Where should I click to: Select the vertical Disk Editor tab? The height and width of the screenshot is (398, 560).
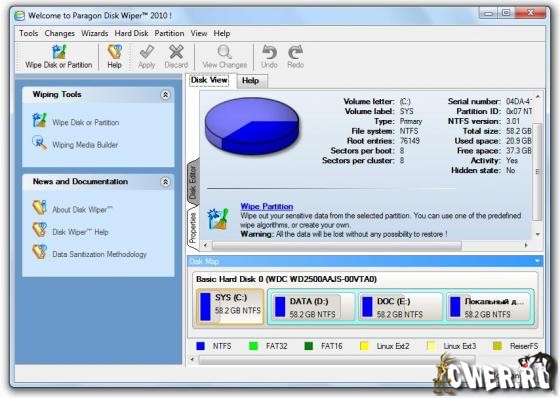point(193,182)
